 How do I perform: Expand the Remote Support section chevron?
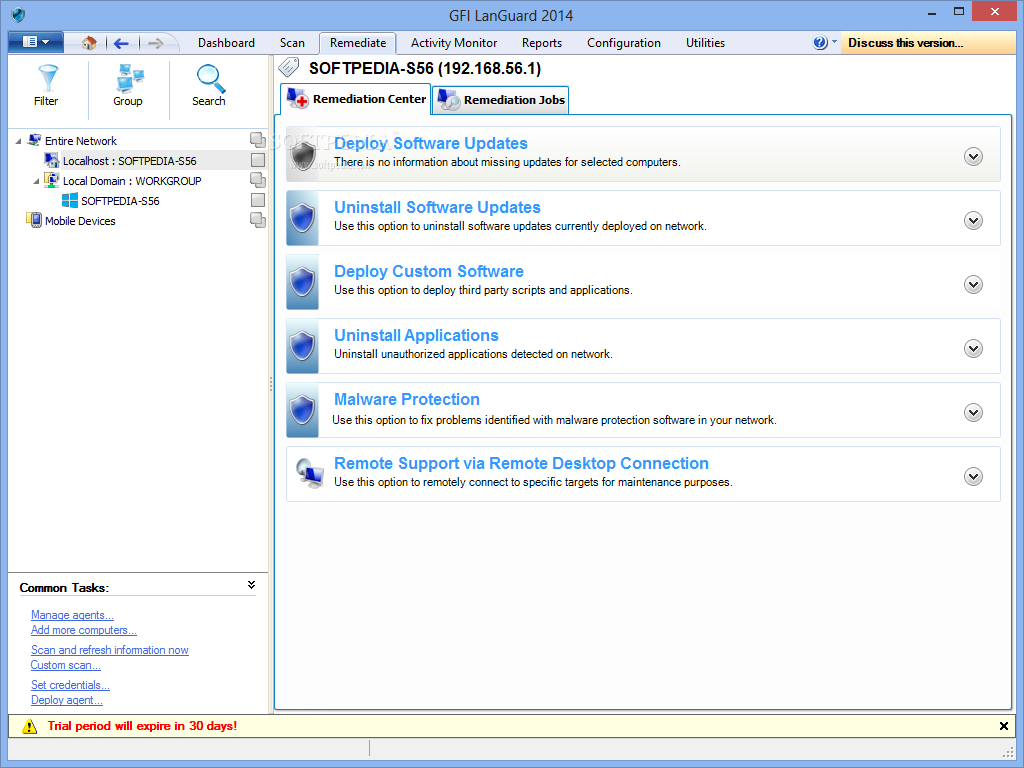tap(973, 477)
